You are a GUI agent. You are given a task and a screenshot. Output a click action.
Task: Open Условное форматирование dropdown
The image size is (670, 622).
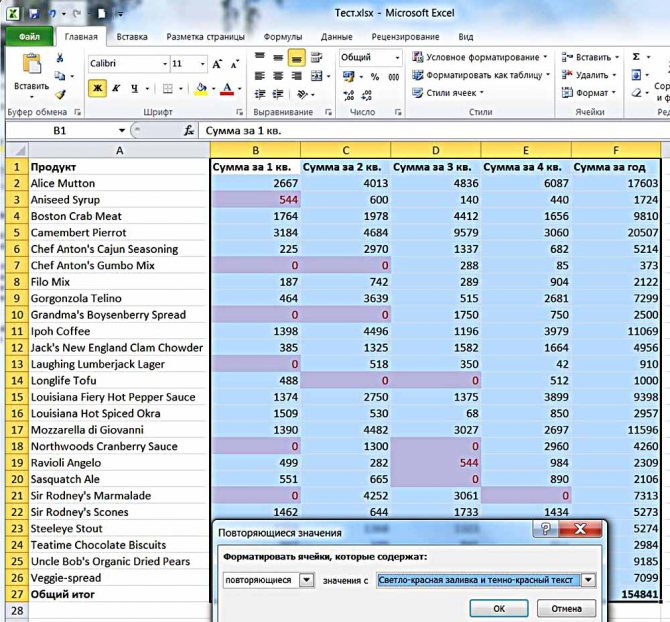pyautogui.click(x=480, y=57)
